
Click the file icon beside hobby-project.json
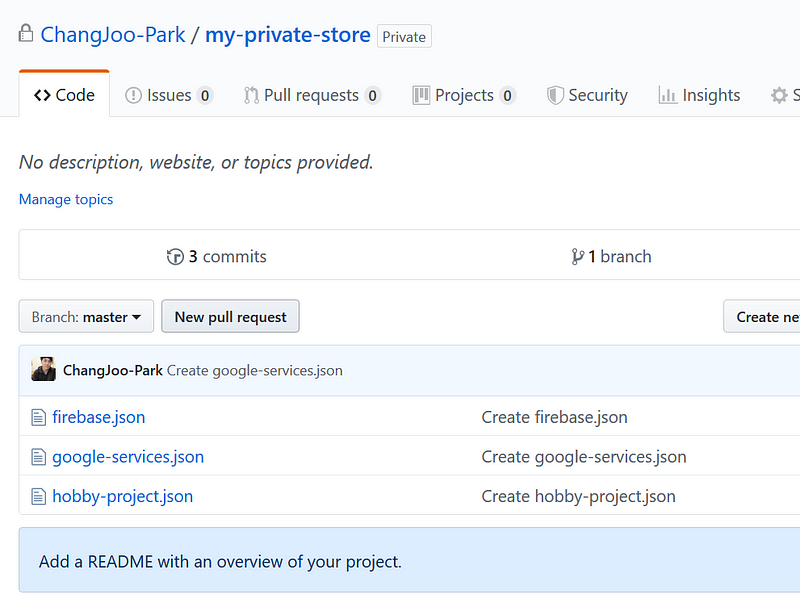(x=37, y=495)
